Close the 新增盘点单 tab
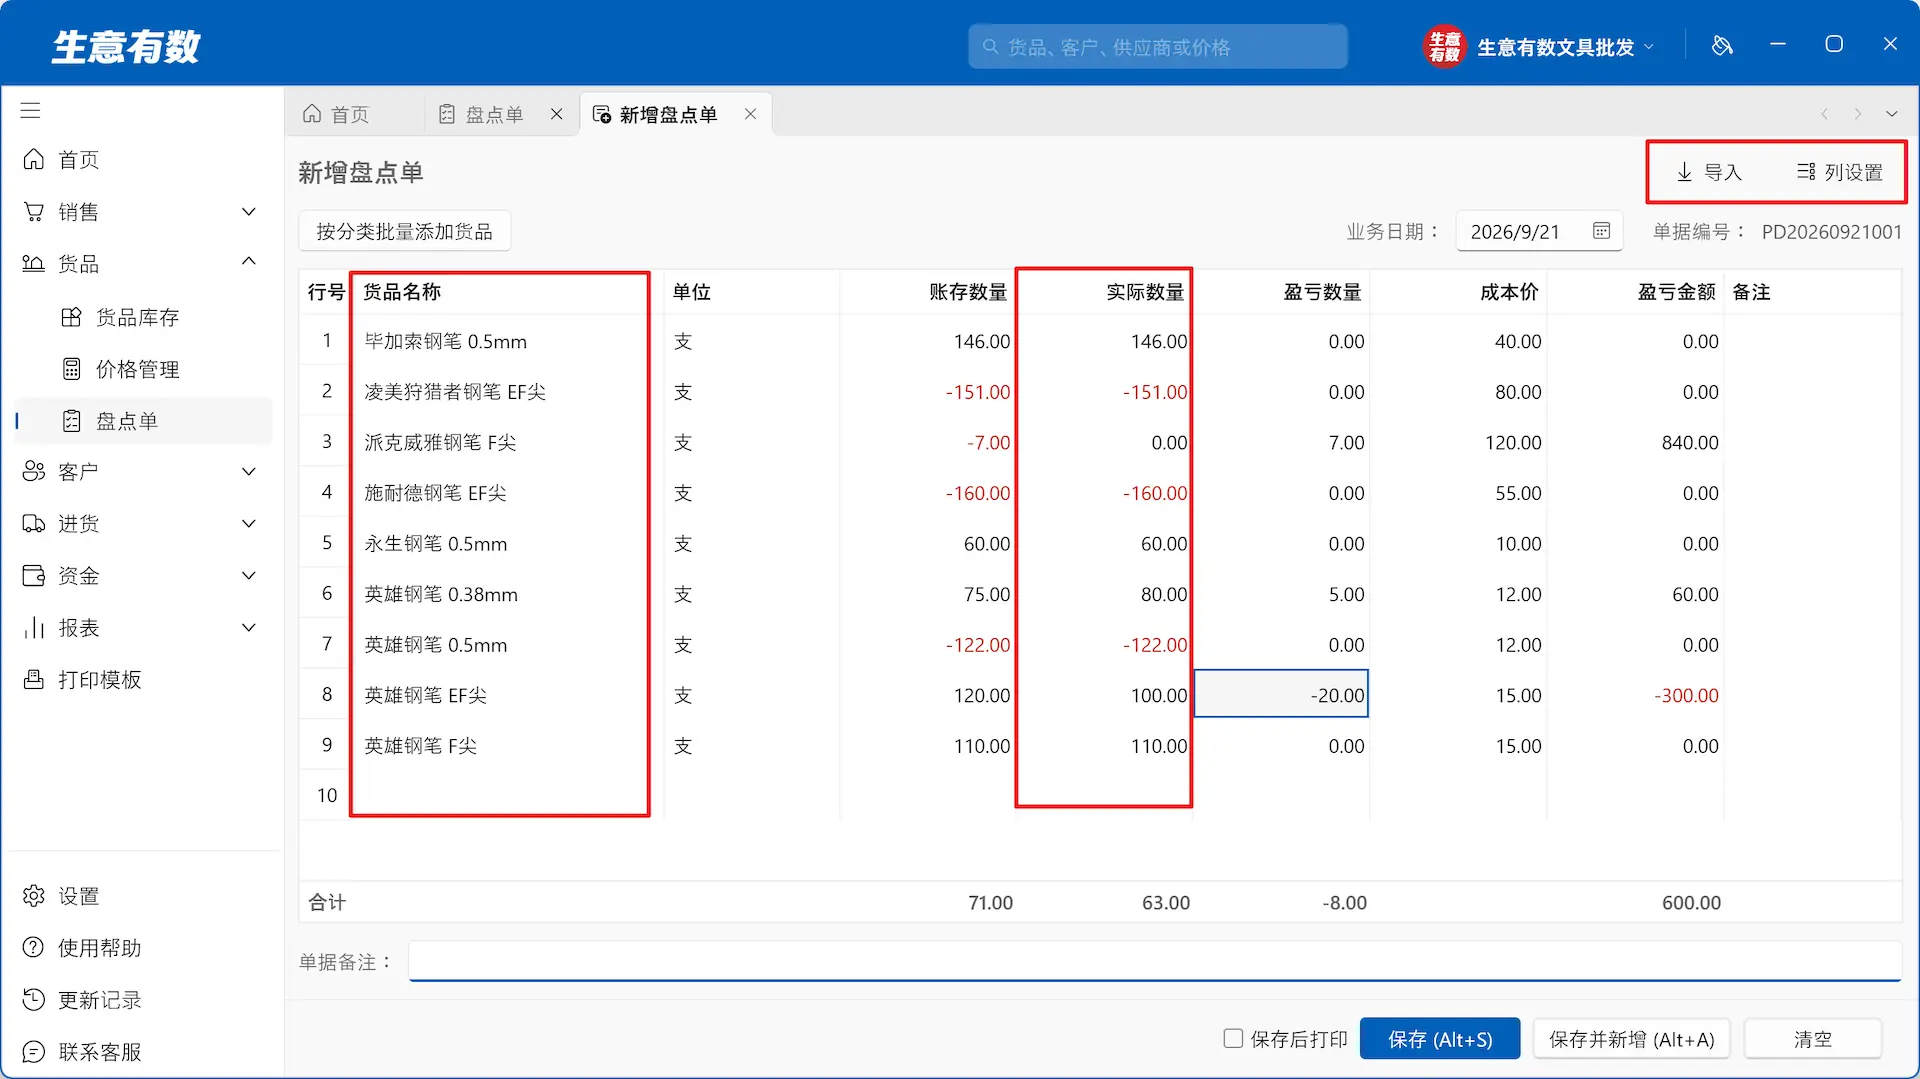This screenshot has height=1079, width=1920. tap(750, 114)
